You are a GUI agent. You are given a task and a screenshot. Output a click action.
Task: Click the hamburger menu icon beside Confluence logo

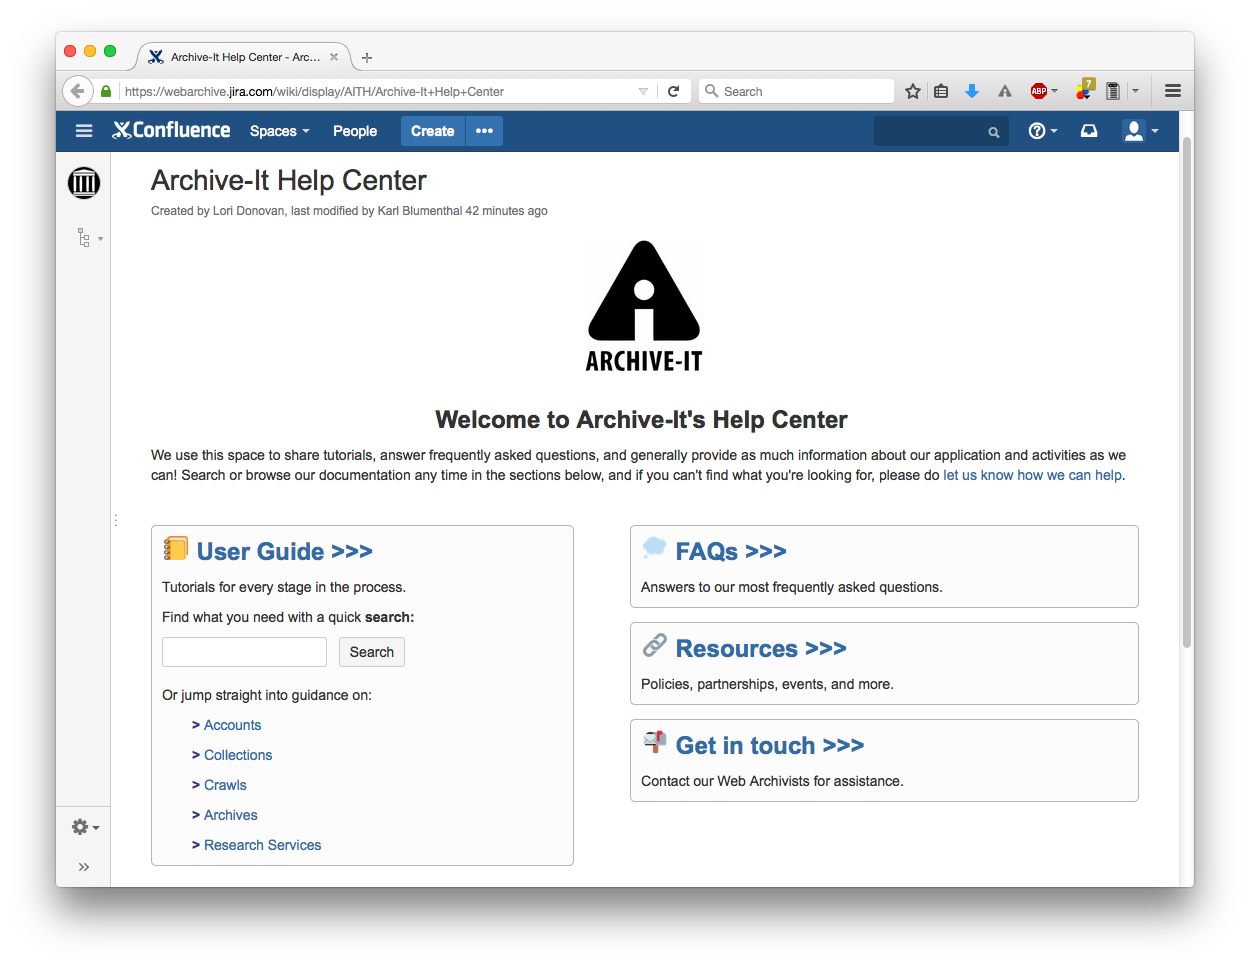click(84, 131)
